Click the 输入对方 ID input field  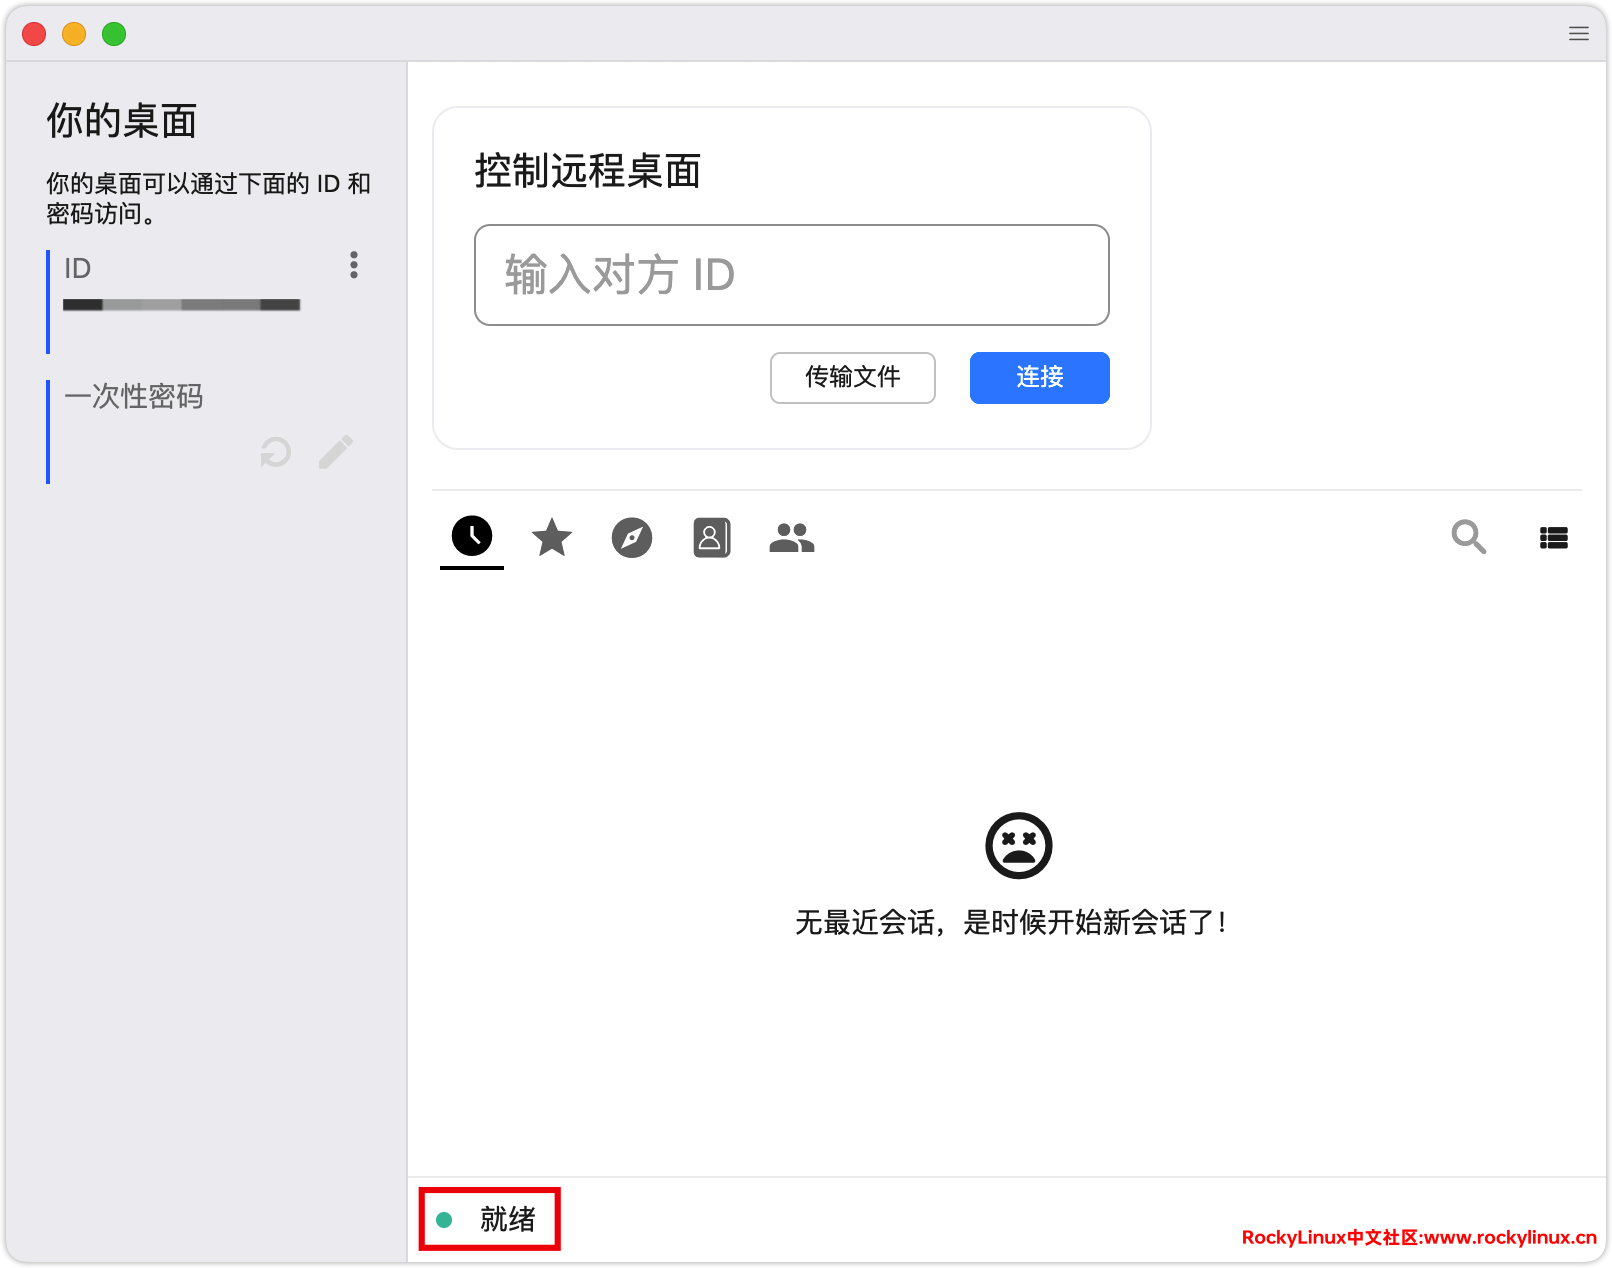click(791, 275)
